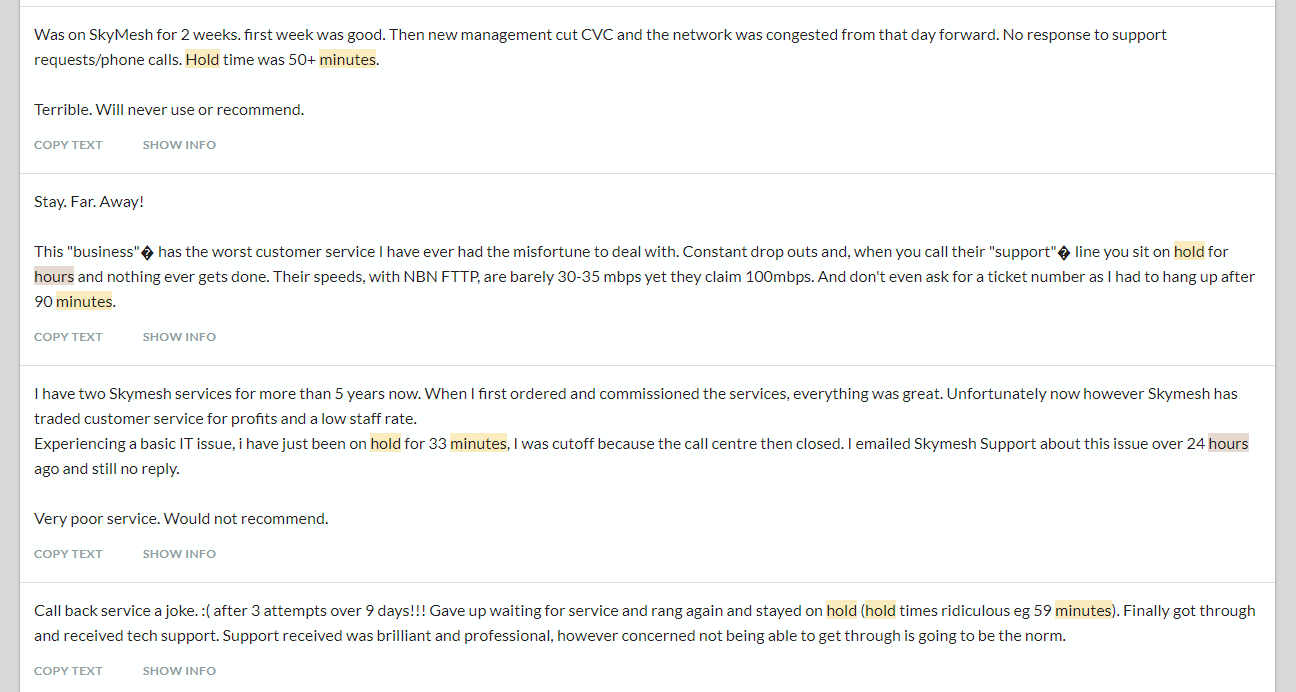Select highlighted "hold" after "stayed on"

tap(841, 611)
